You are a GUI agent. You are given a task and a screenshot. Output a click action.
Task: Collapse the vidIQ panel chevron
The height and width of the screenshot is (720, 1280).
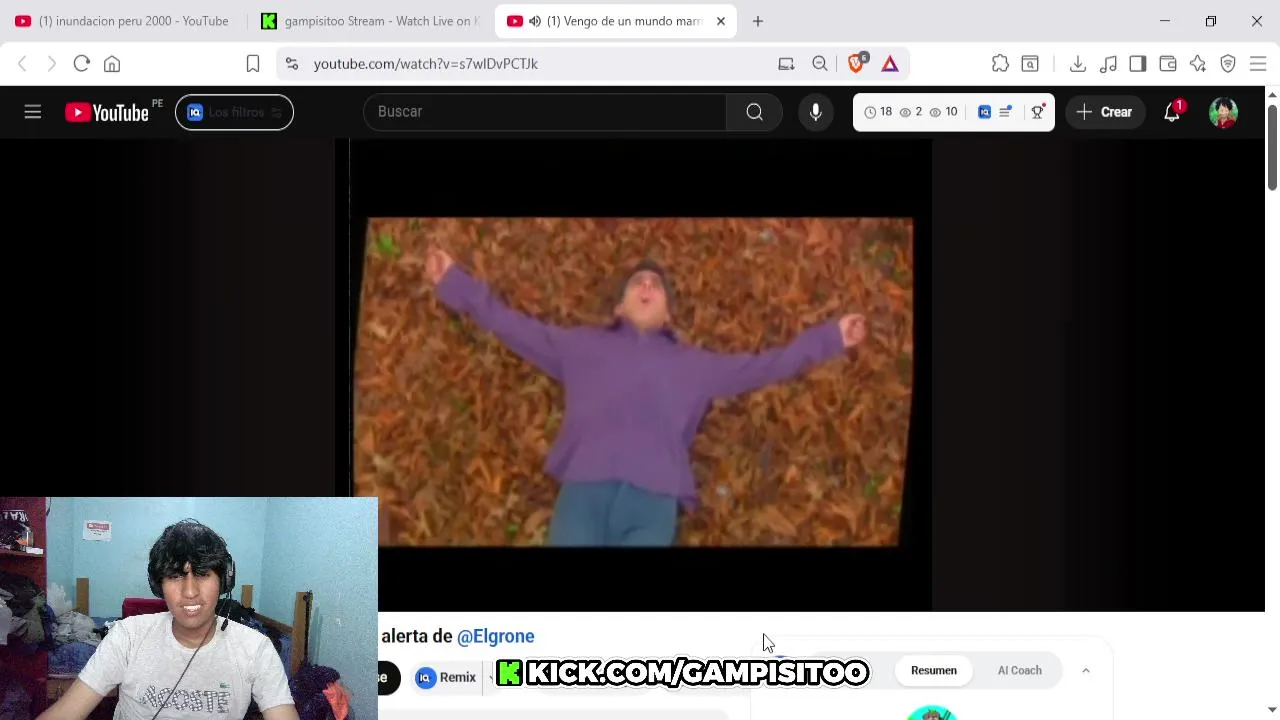[x=1086, y=670]
